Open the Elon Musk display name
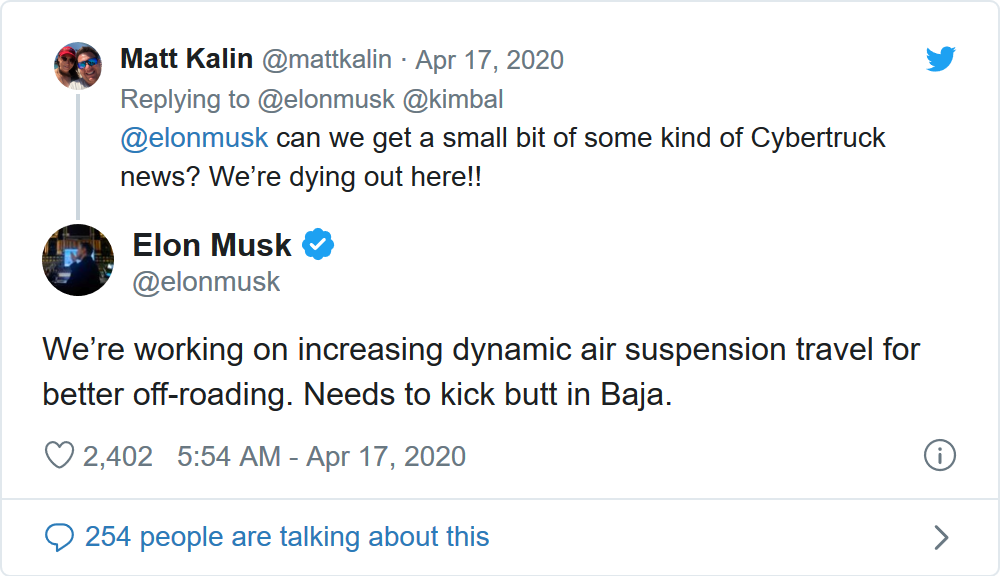Screen dimensions: 1000x576 pos(212,245)
